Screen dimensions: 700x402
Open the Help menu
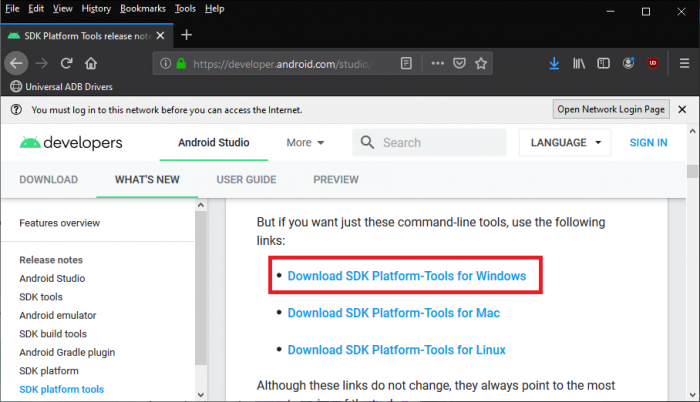pos(215,8)
